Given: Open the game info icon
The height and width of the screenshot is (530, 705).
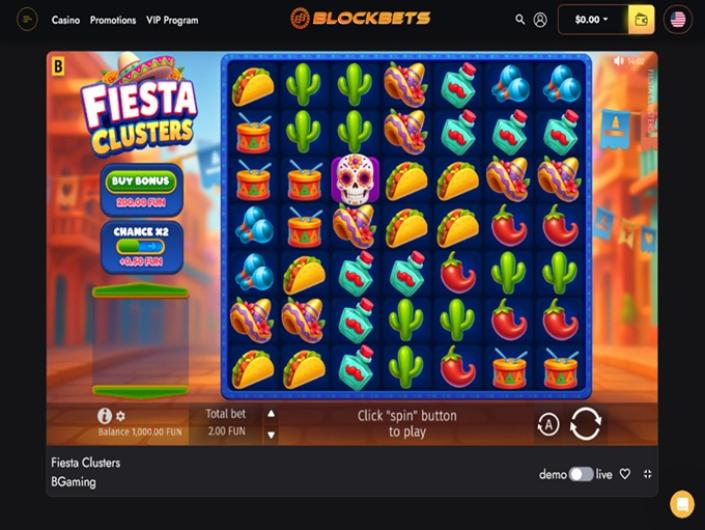Looking at the screenshot, I should pyautogui.click(x=104, y=416).
